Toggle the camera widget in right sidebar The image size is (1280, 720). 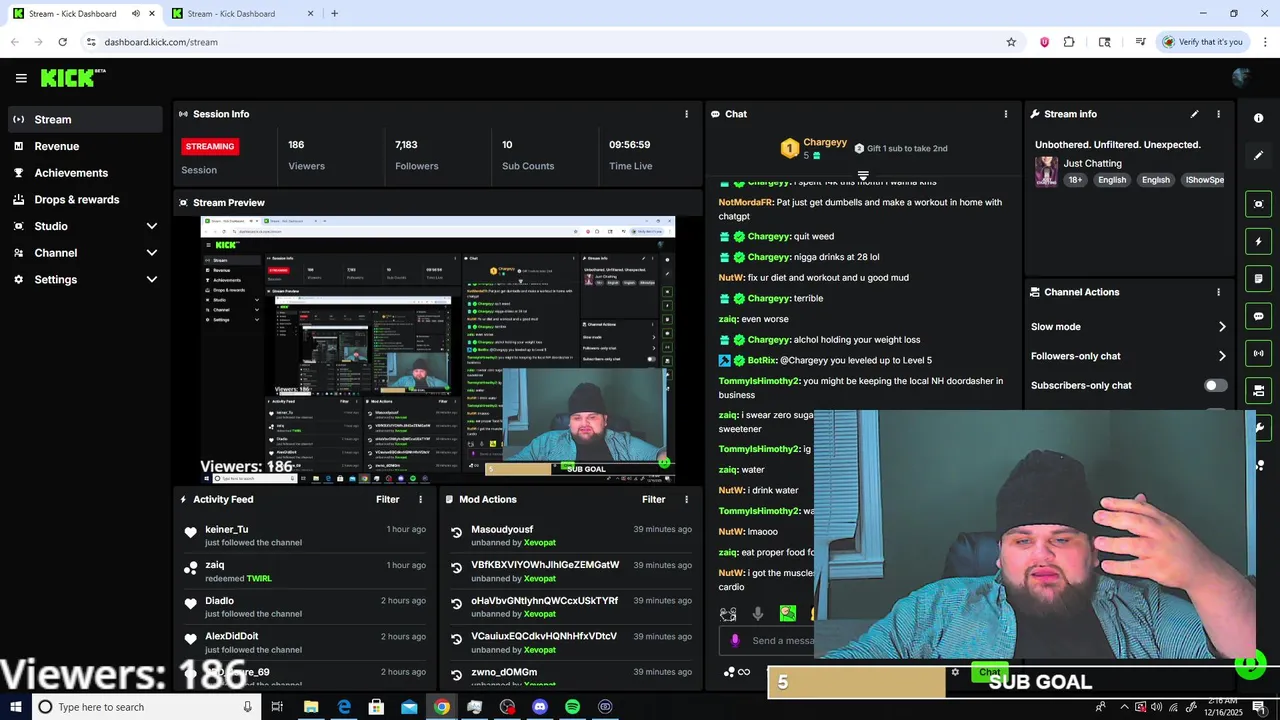pyautogui.click(x=1258, y=390)
